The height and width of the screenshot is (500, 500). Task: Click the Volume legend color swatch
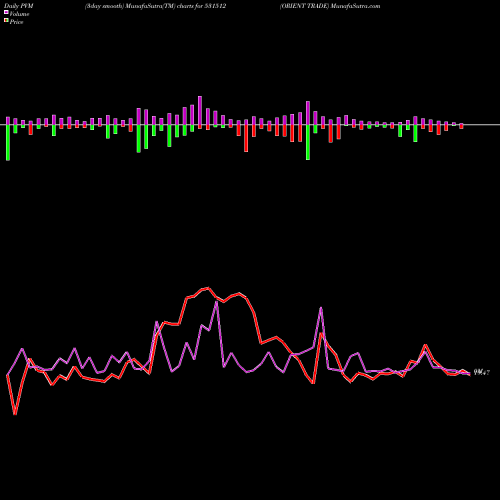click(6, 12)
